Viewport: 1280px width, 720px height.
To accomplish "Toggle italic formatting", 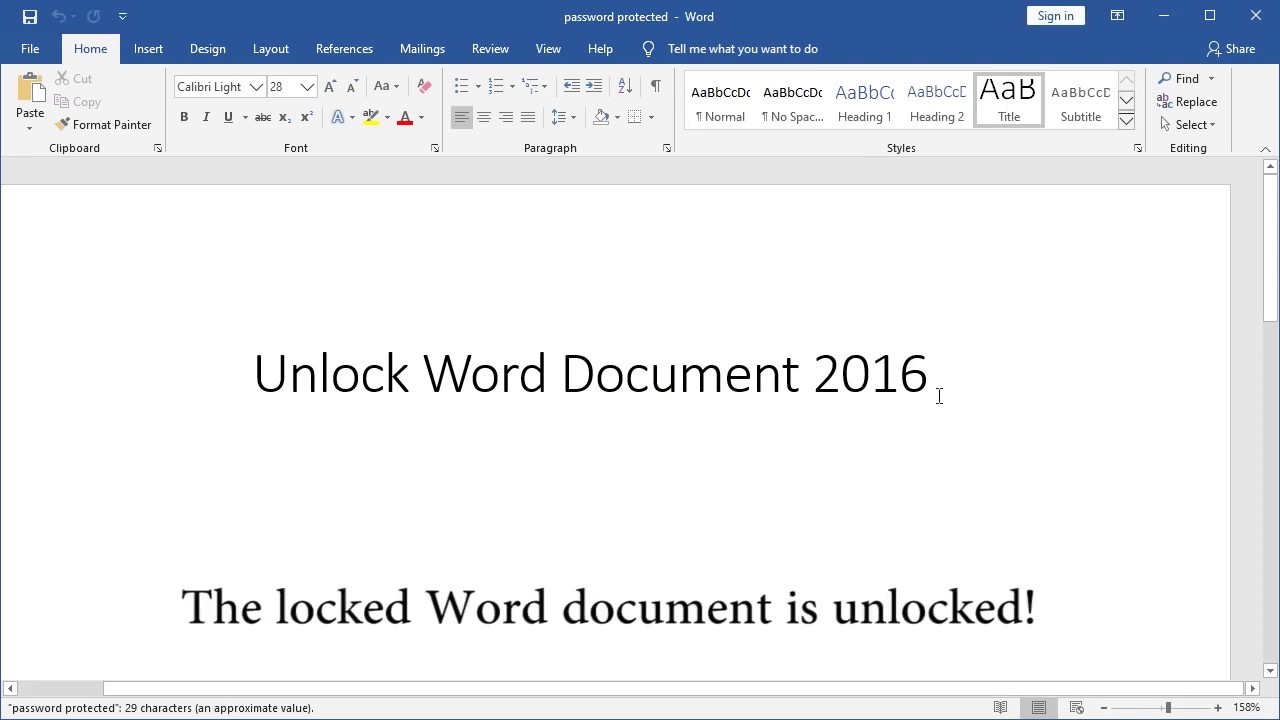I will click(206, 118).
